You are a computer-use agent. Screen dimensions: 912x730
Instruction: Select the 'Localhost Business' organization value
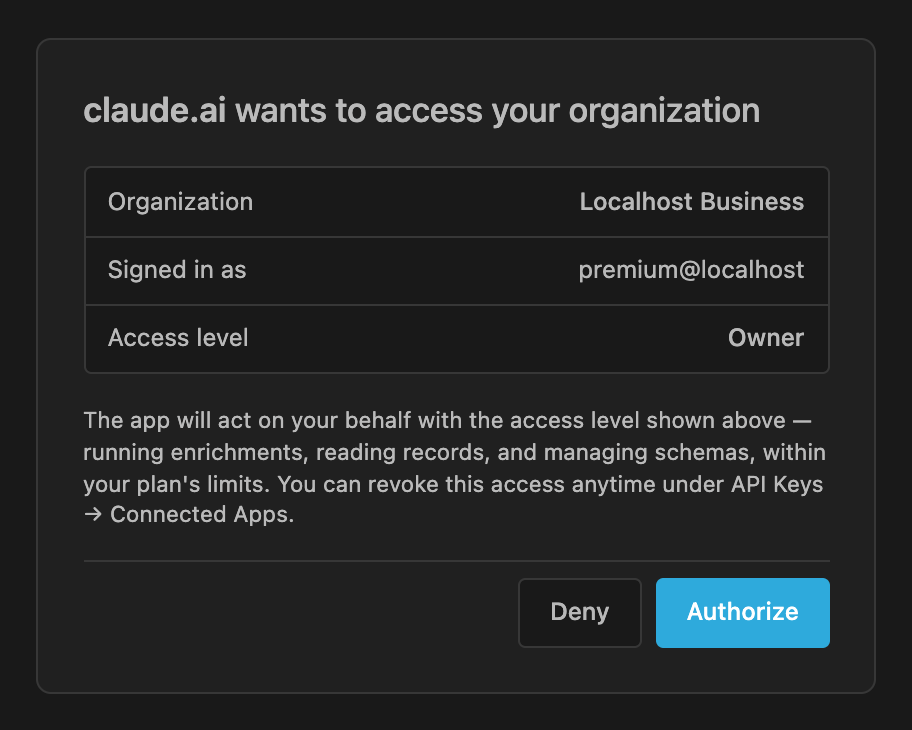coord(692,202)
